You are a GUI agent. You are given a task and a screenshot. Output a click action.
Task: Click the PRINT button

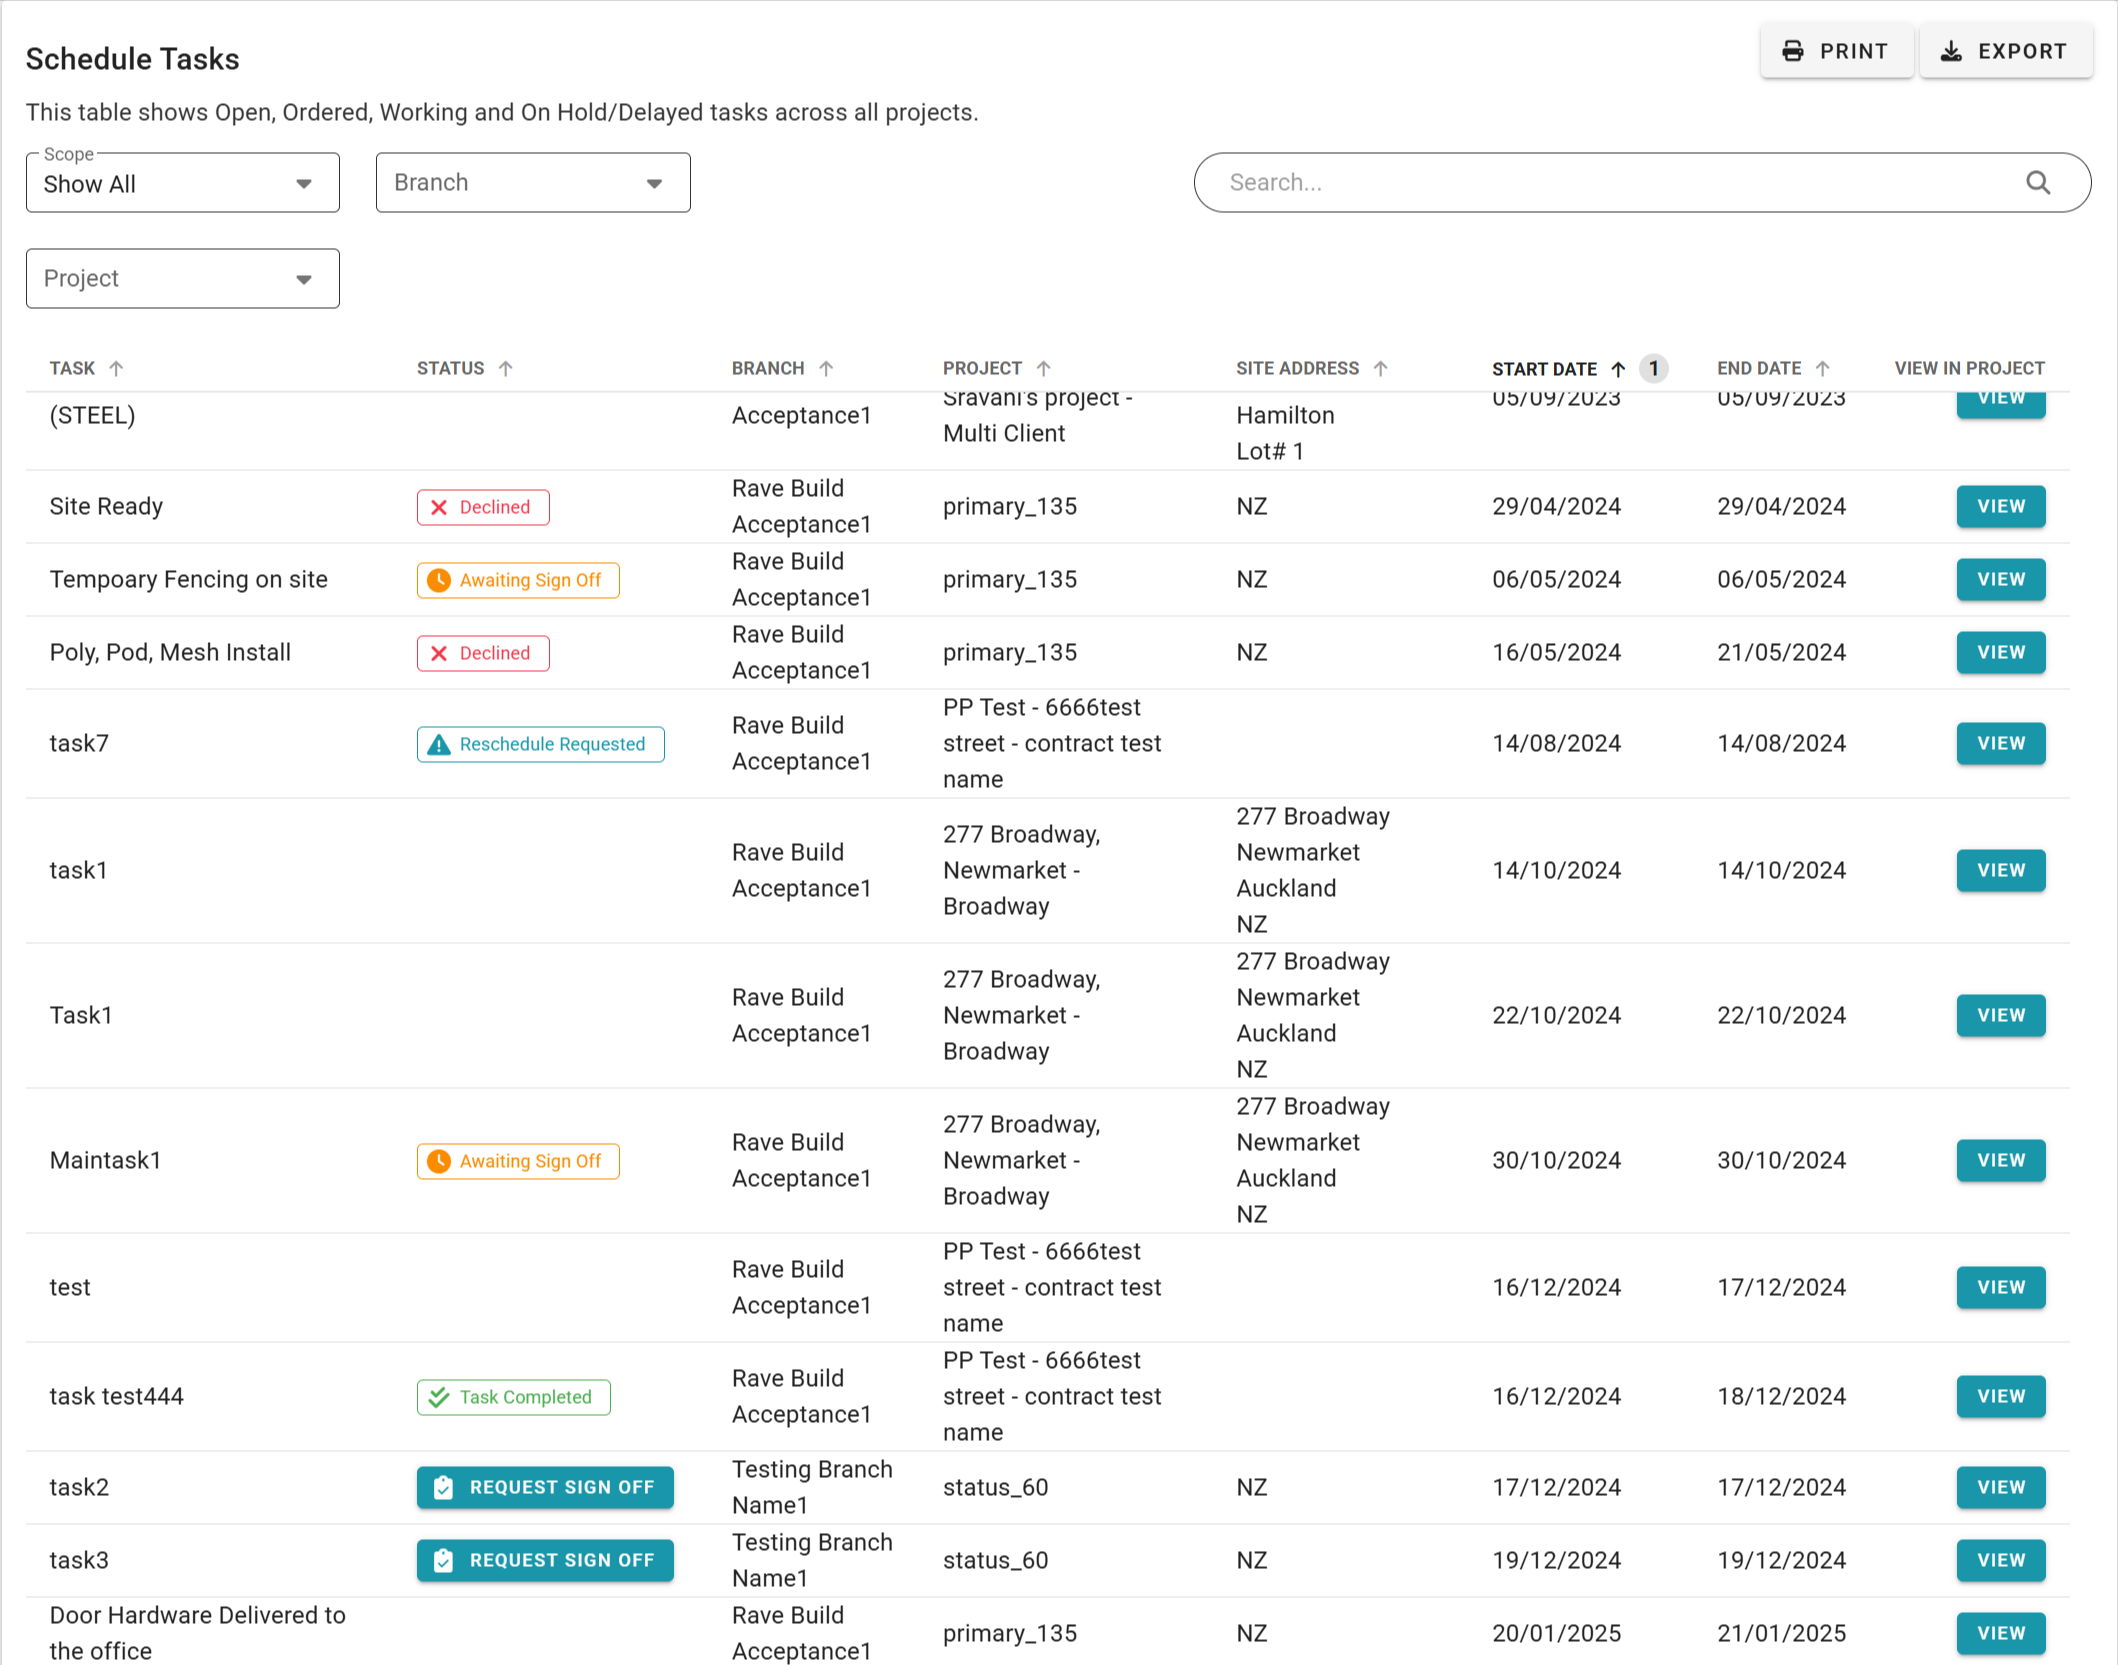(x=1836, y=52)
